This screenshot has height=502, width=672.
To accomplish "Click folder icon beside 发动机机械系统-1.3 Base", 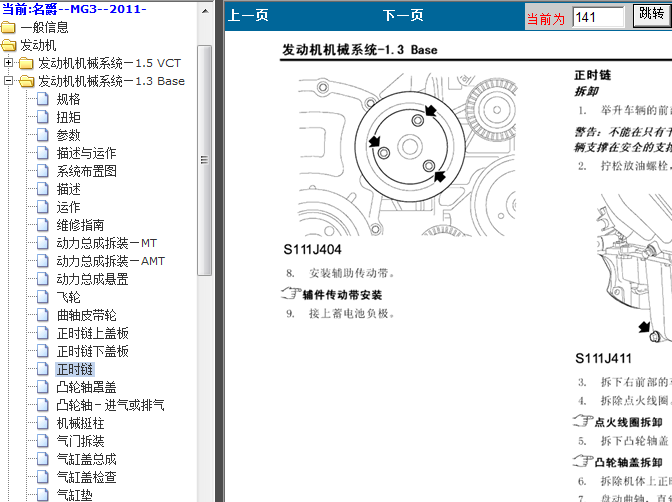I will point(27,81).
